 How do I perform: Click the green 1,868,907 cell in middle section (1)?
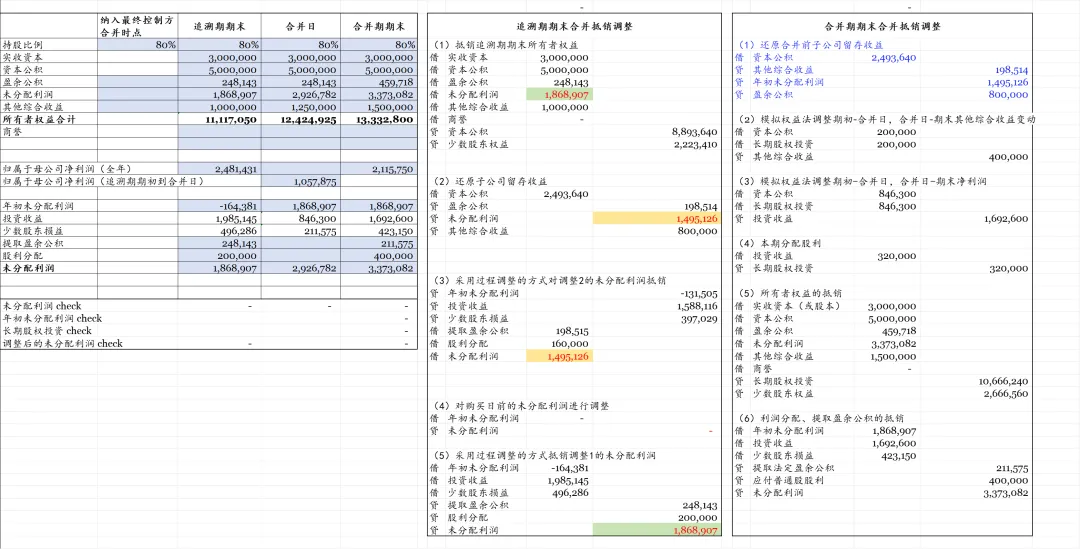tap(558, 94)
